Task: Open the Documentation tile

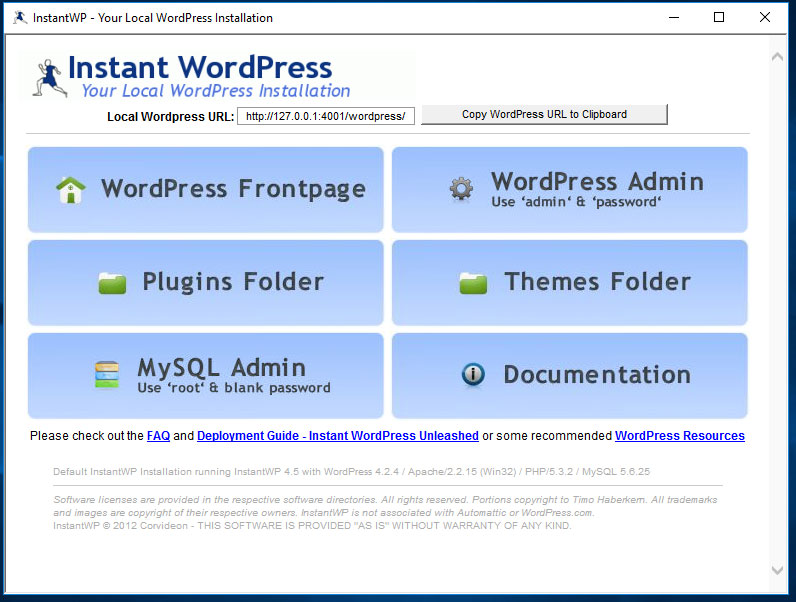Action: click(x=570, y=376)
